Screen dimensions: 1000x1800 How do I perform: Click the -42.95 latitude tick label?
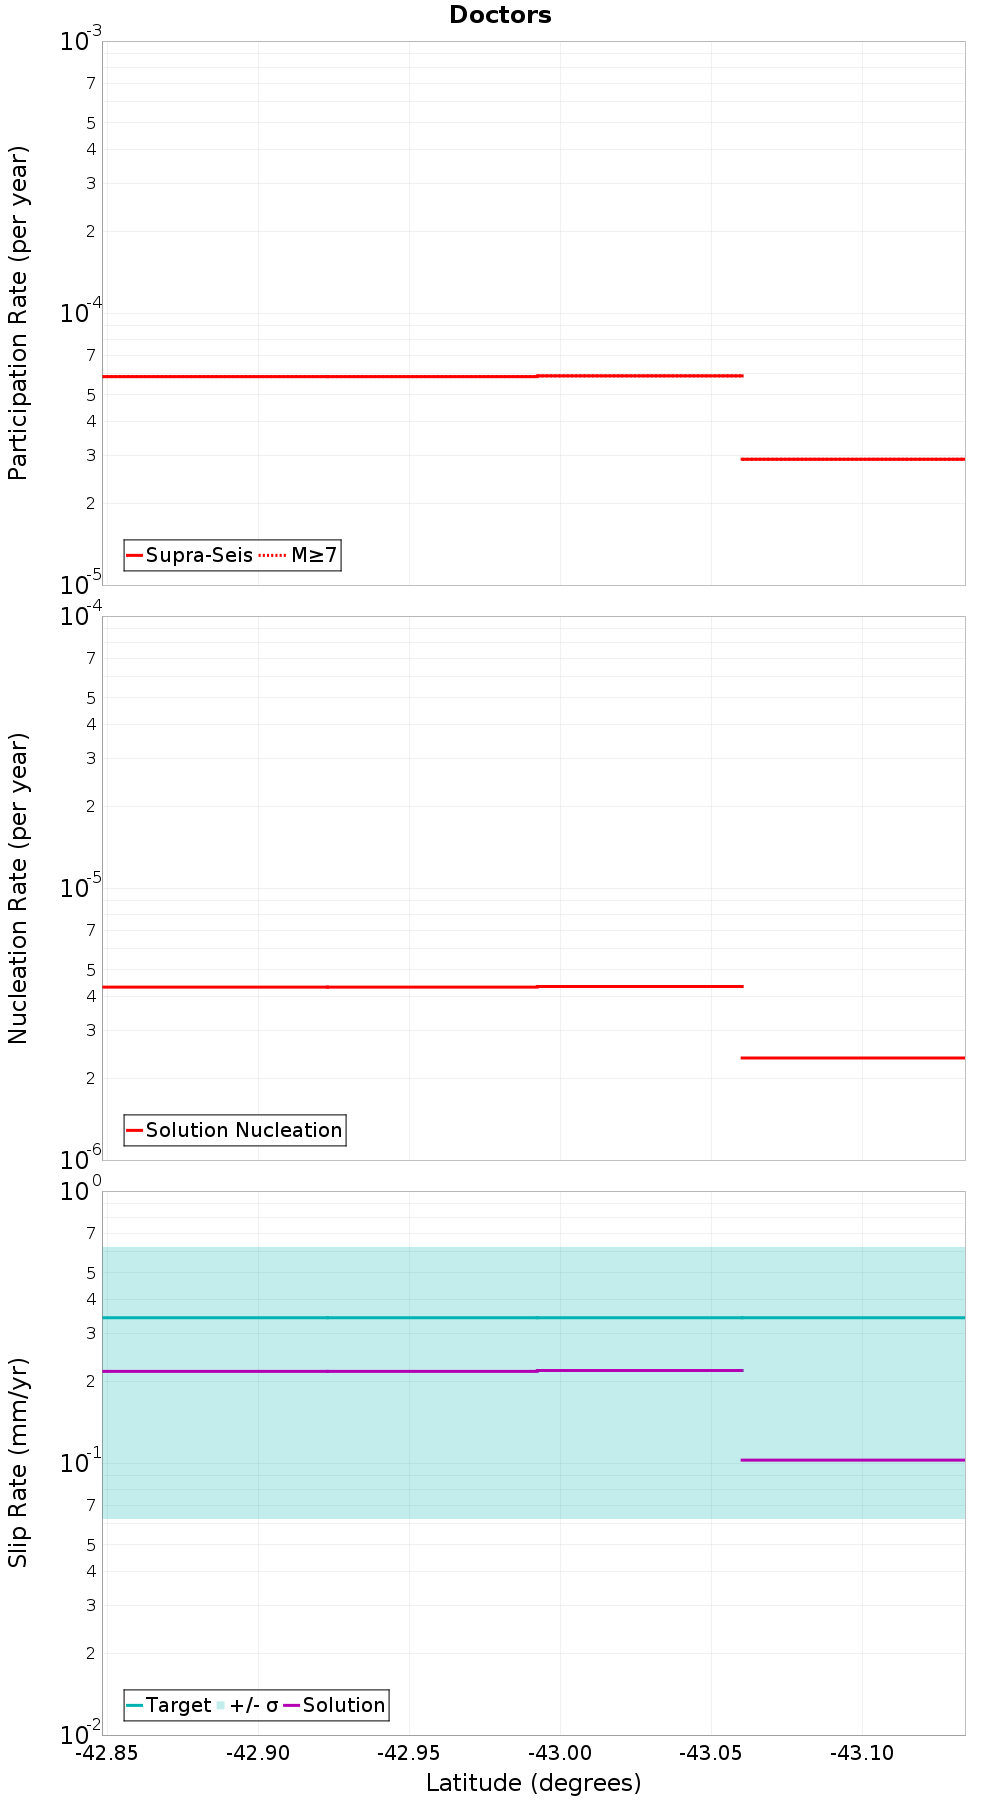click(409, 1753)
